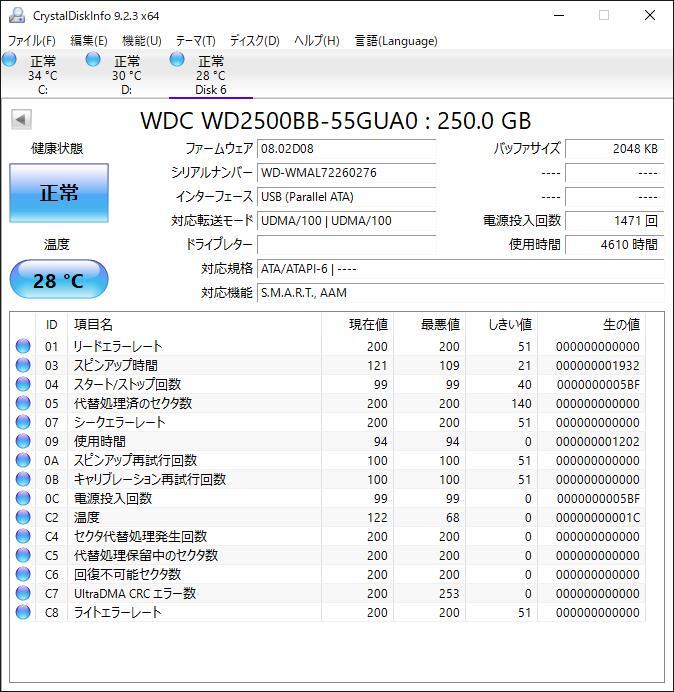674x692 pixels.
Task: Click transfer mode field UDMA/100 | UDMA/100
Action: click(x=346, y=220)
